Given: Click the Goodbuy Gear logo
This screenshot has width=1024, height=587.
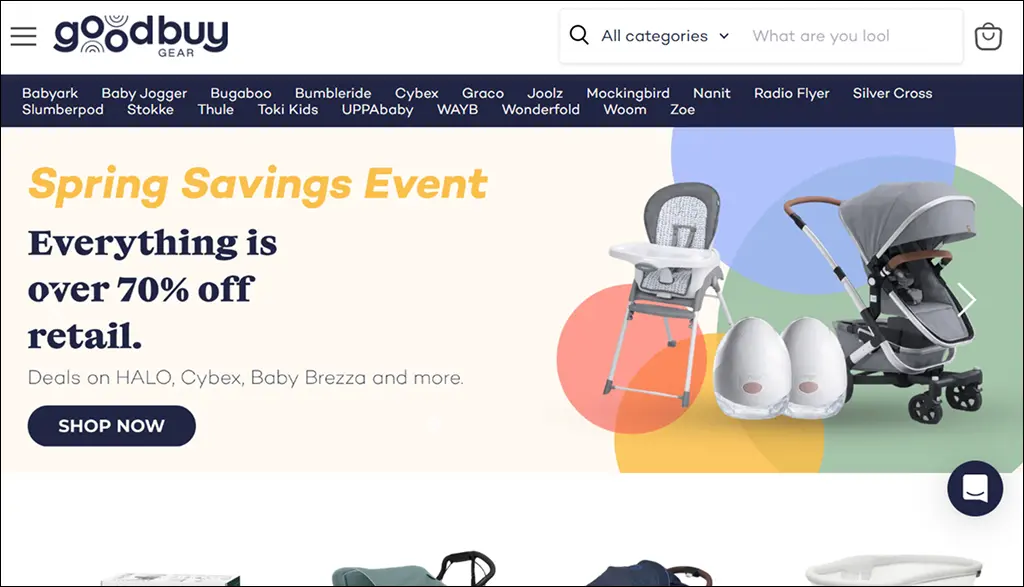Looking at the screenshot, I should coord(141,36).
